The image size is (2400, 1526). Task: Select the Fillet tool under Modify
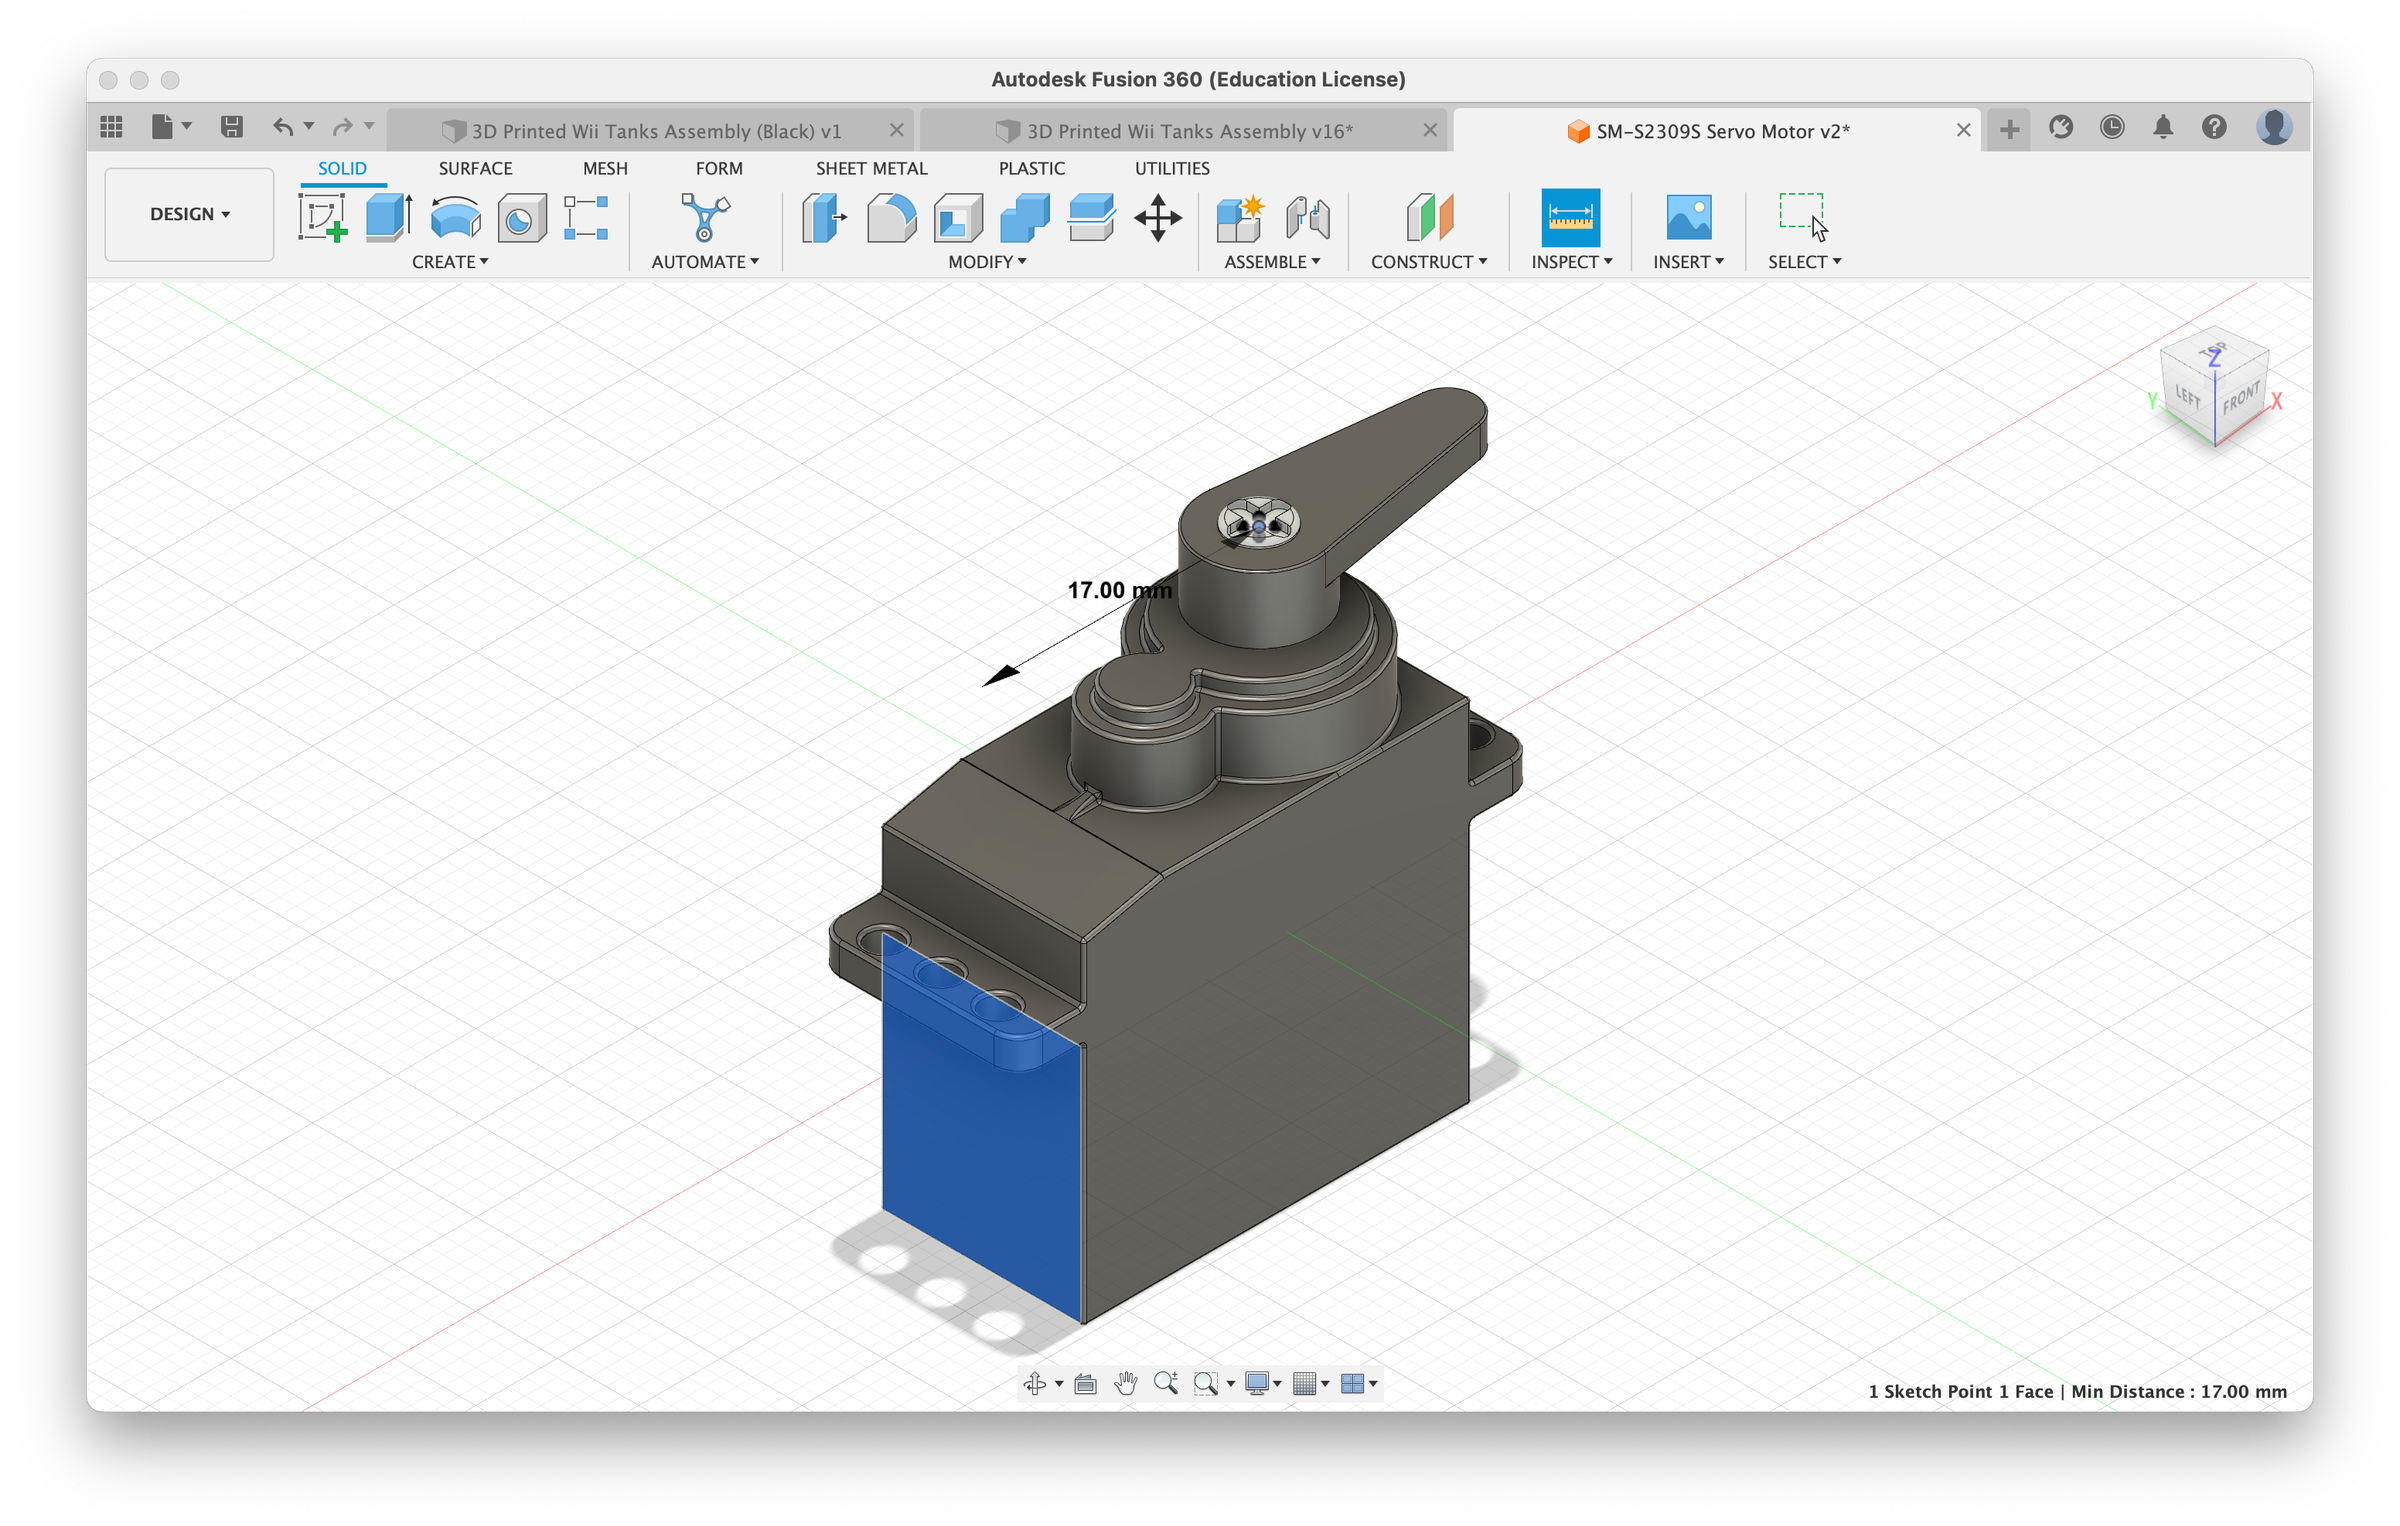[x=889, y=218]
